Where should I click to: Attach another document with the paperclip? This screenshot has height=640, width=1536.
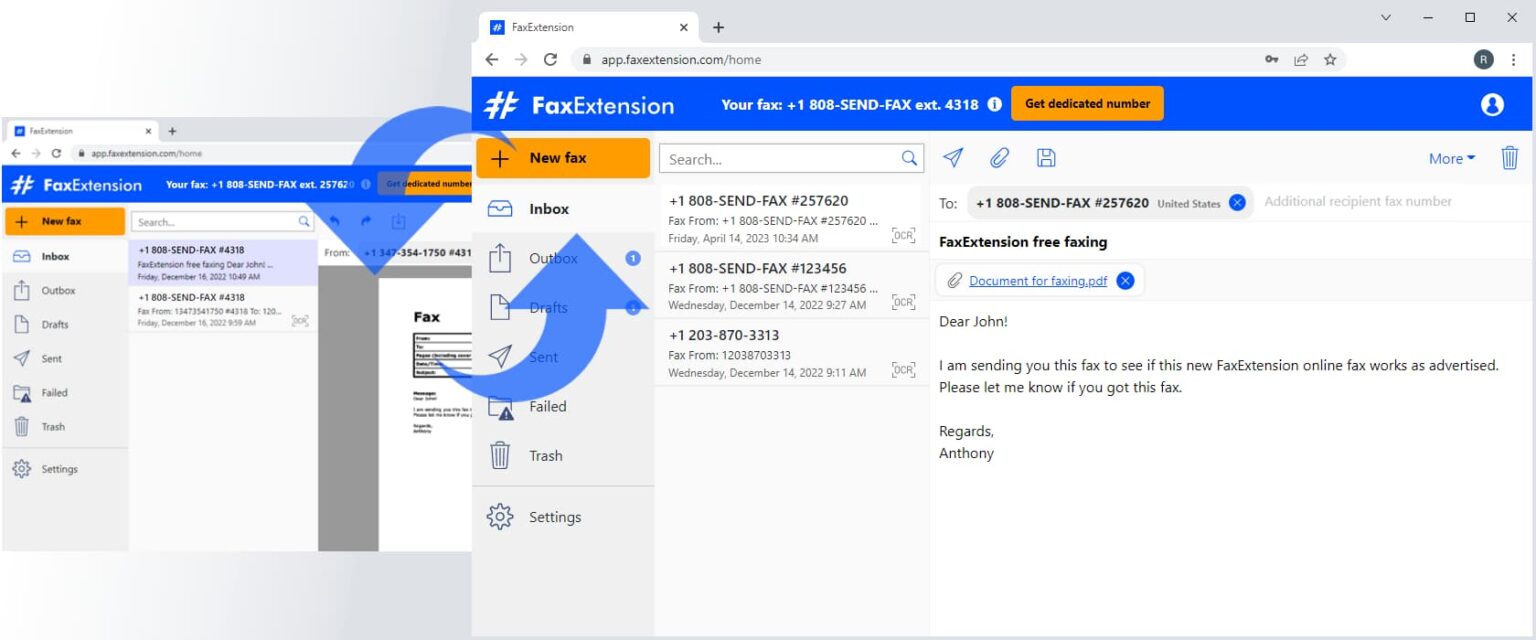tap(998, 157)
